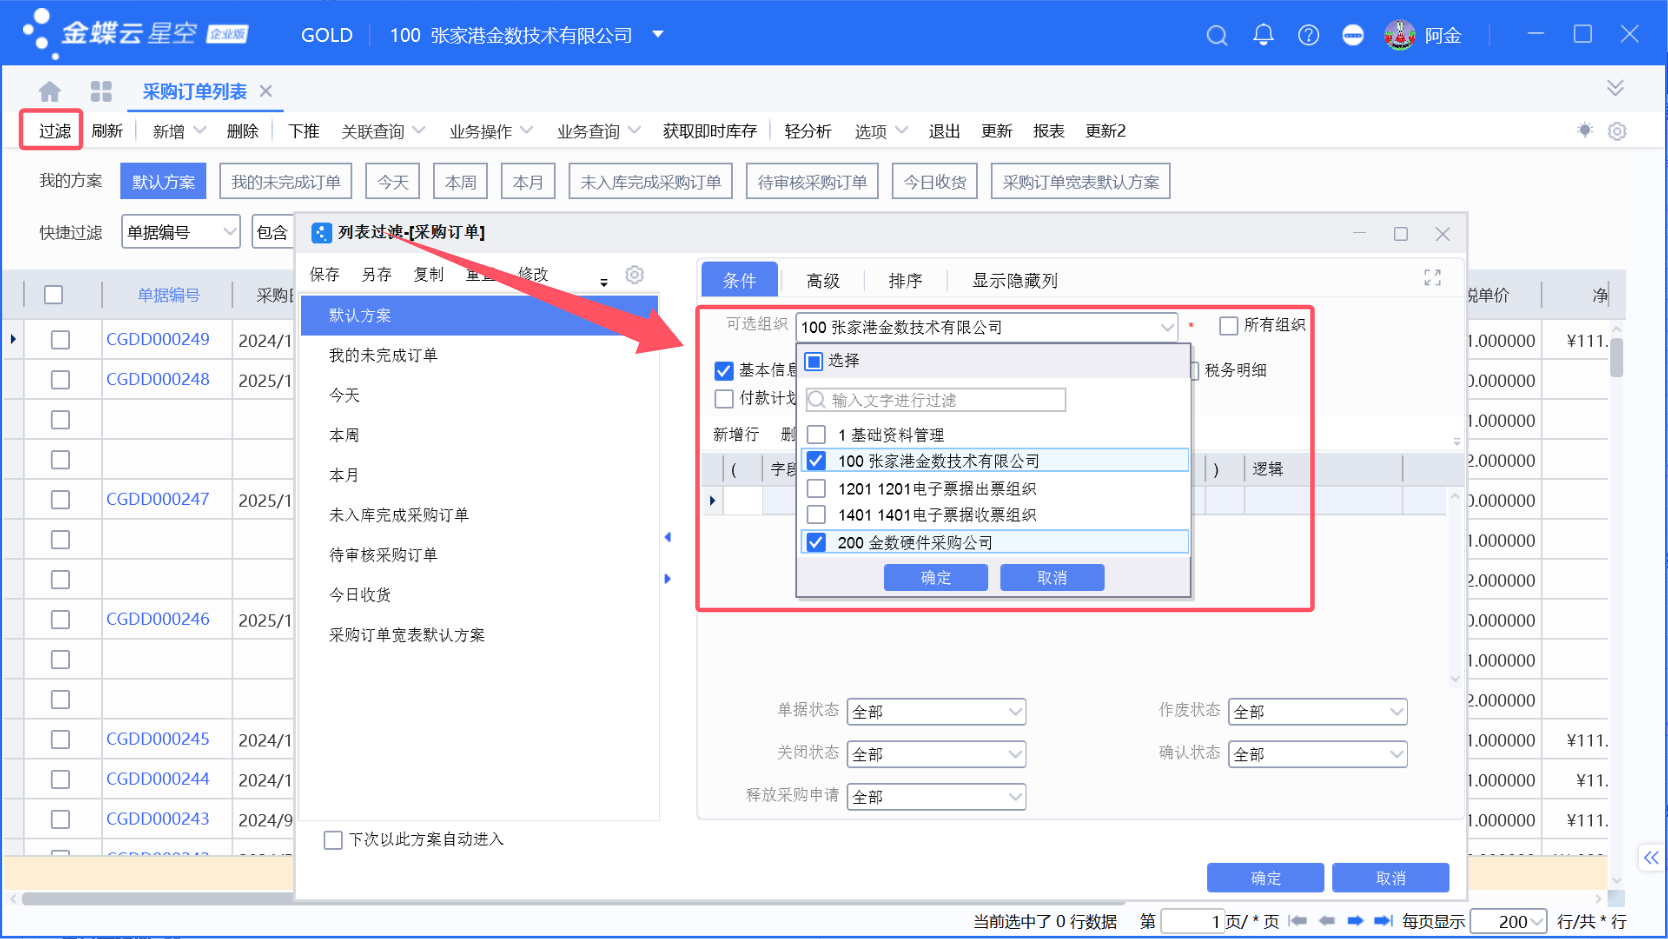Image resolution: width=1668 pixels, height=939 pixels.
Task: Click bottom 取消 of filter dialog
Action: point(1390,878)
